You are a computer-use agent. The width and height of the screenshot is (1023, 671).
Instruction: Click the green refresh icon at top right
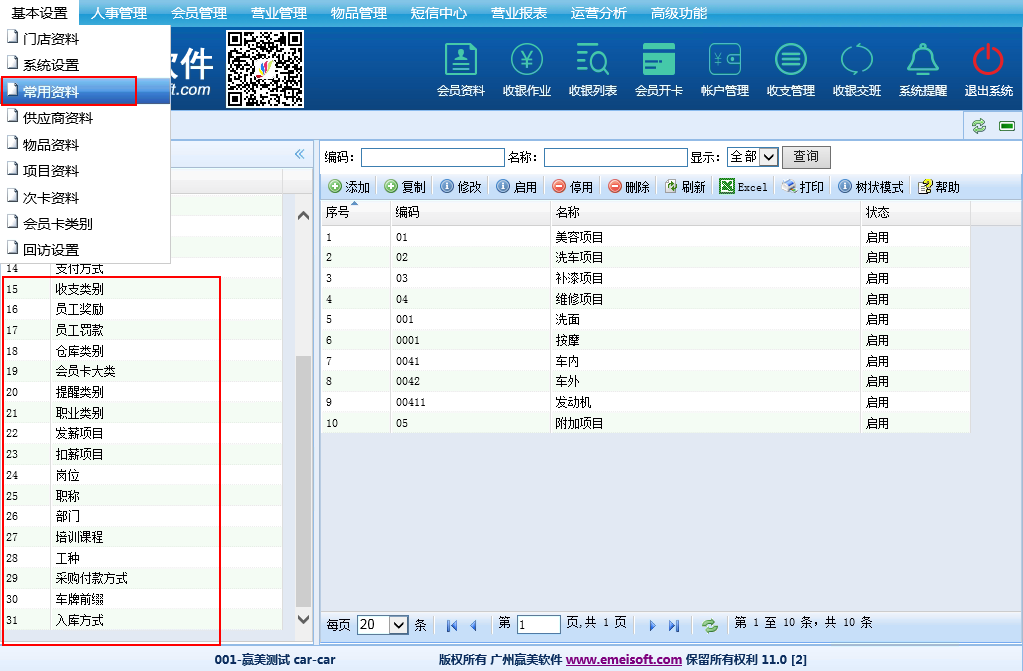click(x=979, y=125)
